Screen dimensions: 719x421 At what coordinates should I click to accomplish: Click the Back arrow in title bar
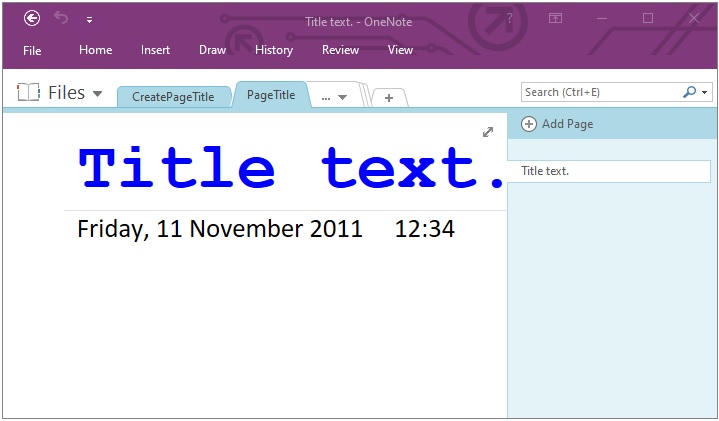point(32,18)
